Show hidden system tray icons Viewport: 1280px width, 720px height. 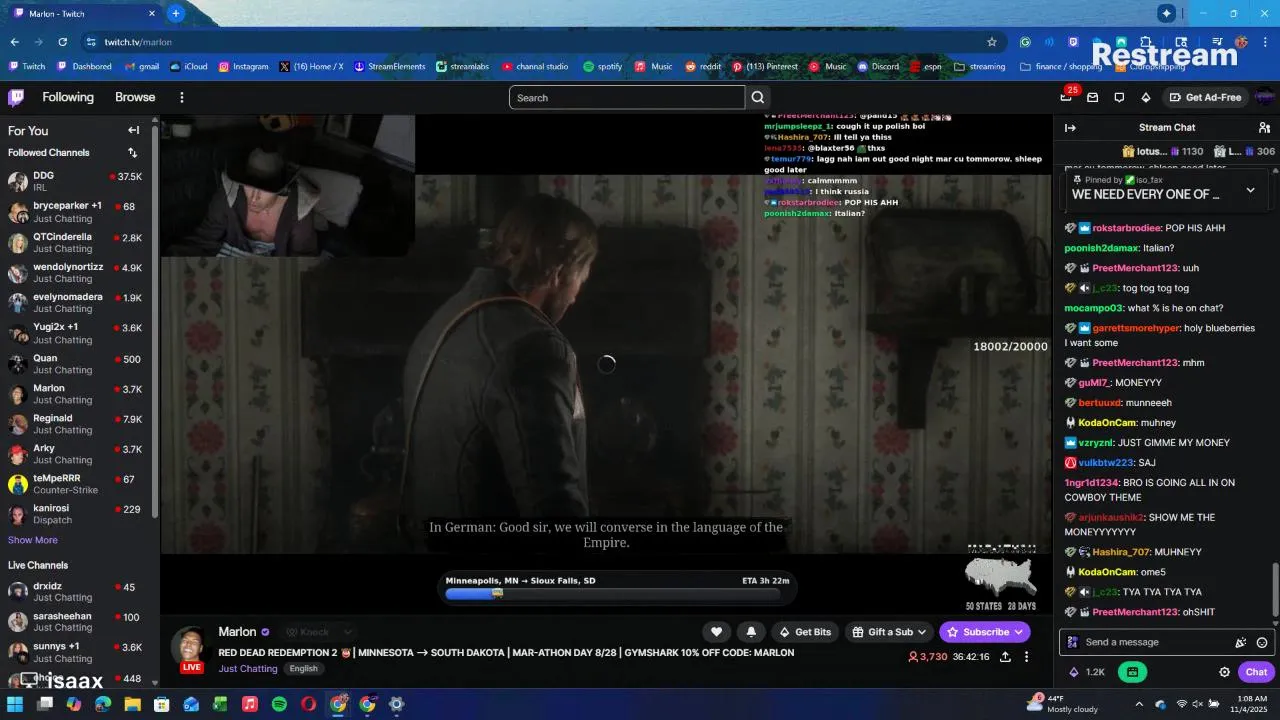[x=1139, y=704]
